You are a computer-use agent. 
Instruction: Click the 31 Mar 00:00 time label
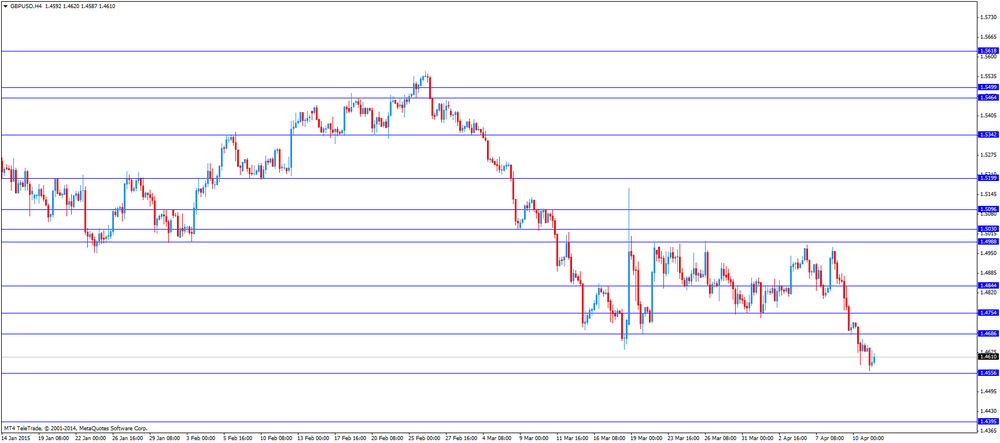(756, 439)
